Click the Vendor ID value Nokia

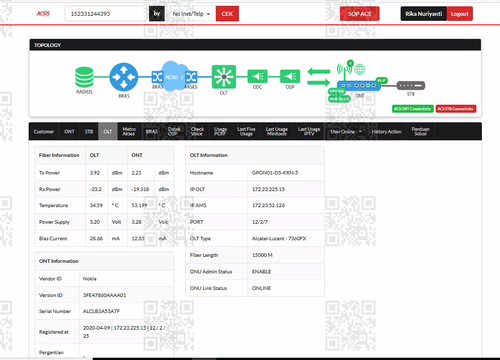click(90, 279)
